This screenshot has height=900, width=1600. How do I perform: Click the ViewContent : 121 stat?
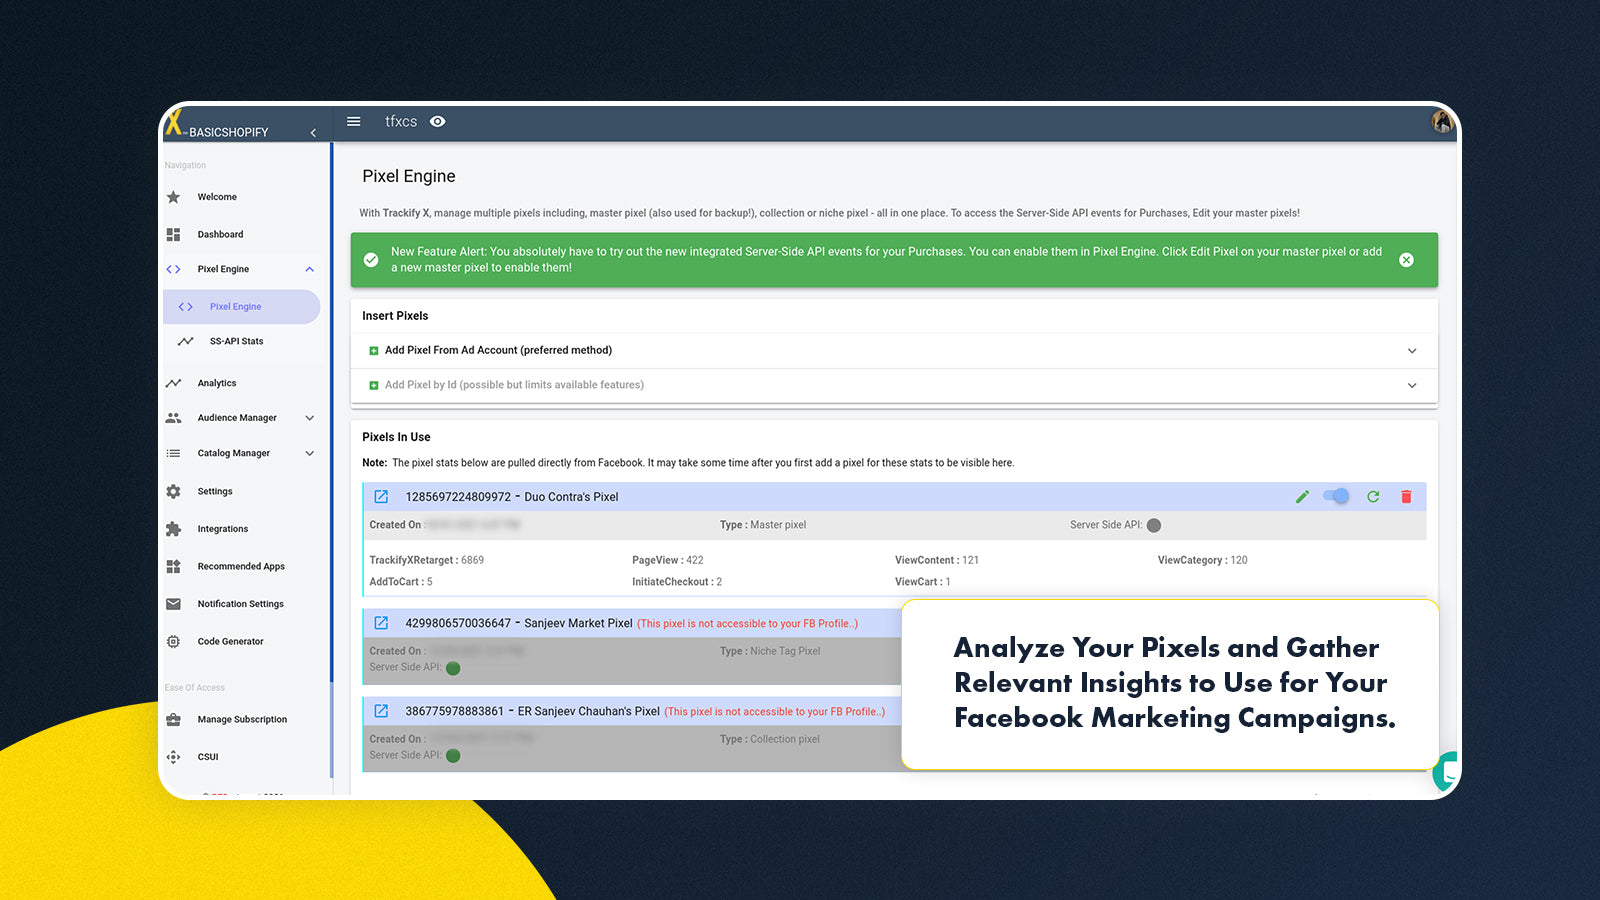click(937, 560)
